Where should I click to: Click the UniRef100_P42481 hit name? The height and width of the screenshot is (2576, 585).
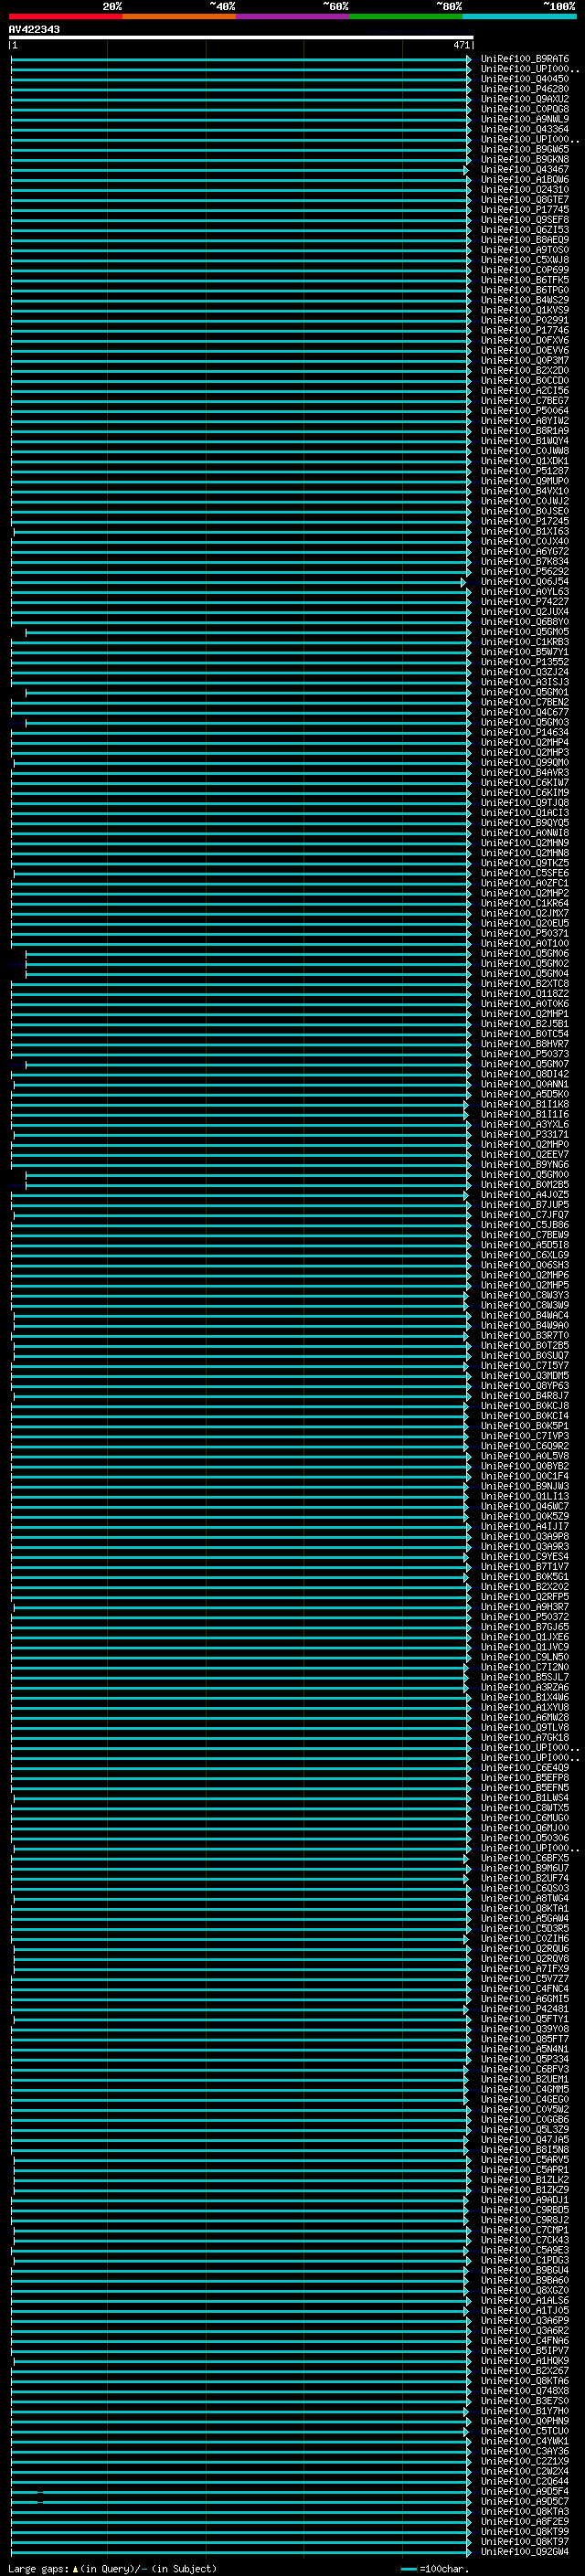[525, 2009]
